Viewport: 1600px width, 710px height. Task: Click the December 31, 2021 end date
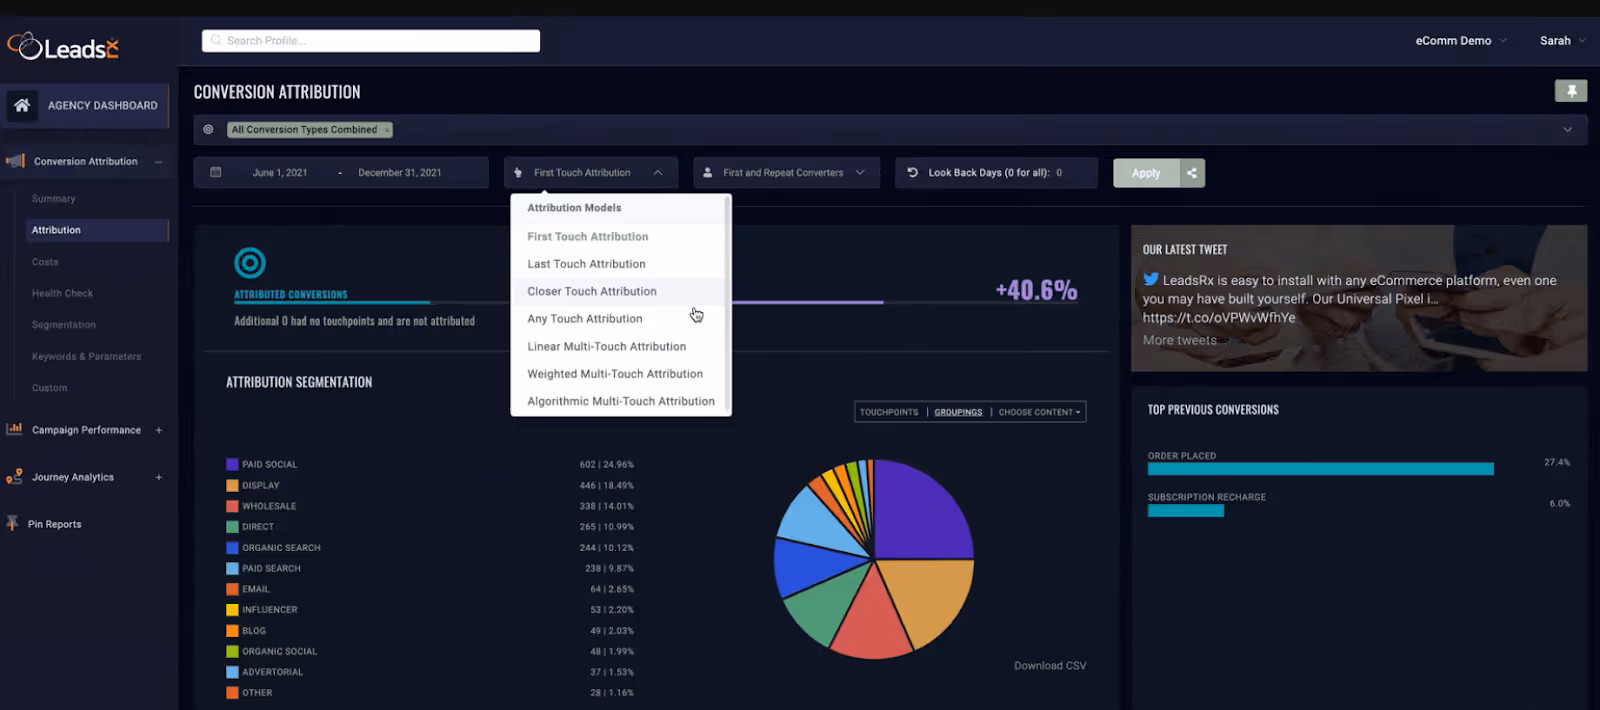pos(400,173)
